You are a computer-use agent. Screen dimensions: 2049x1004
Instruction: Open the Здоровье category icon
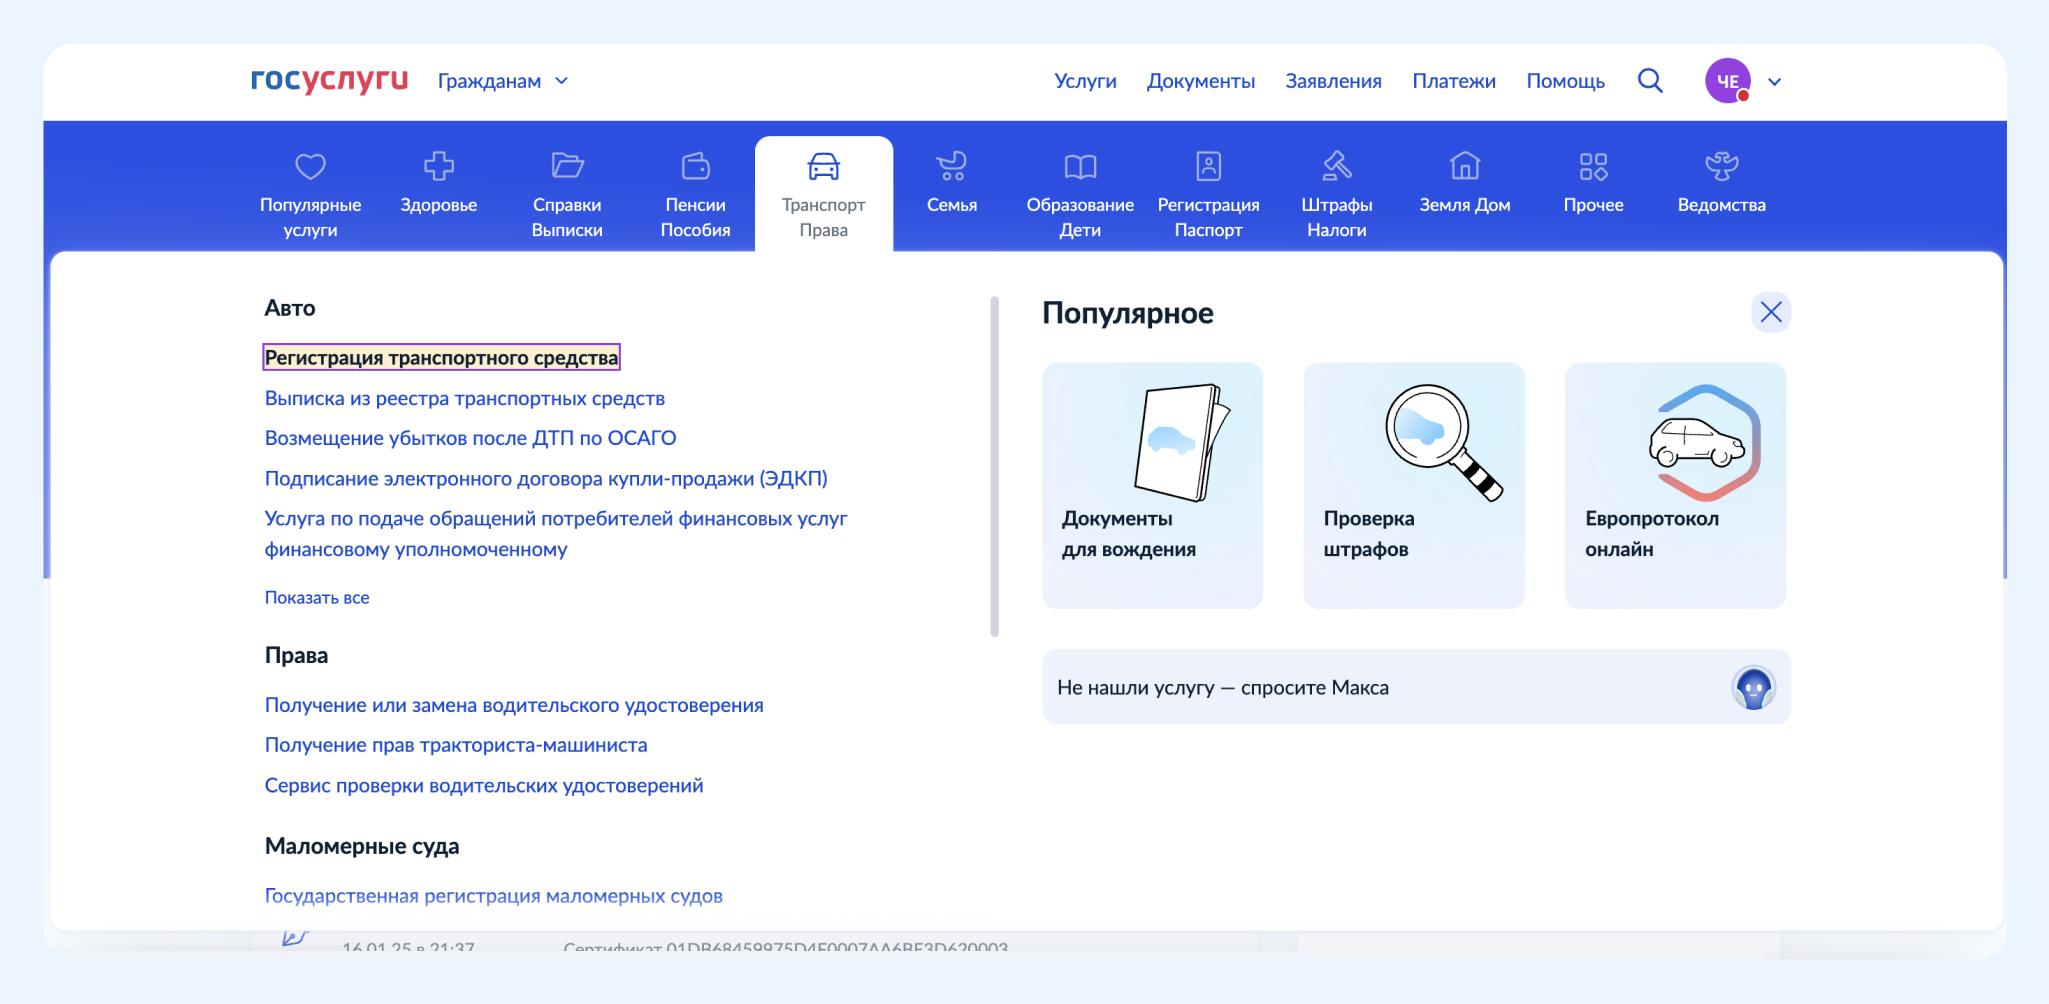[x=438, y=166]
